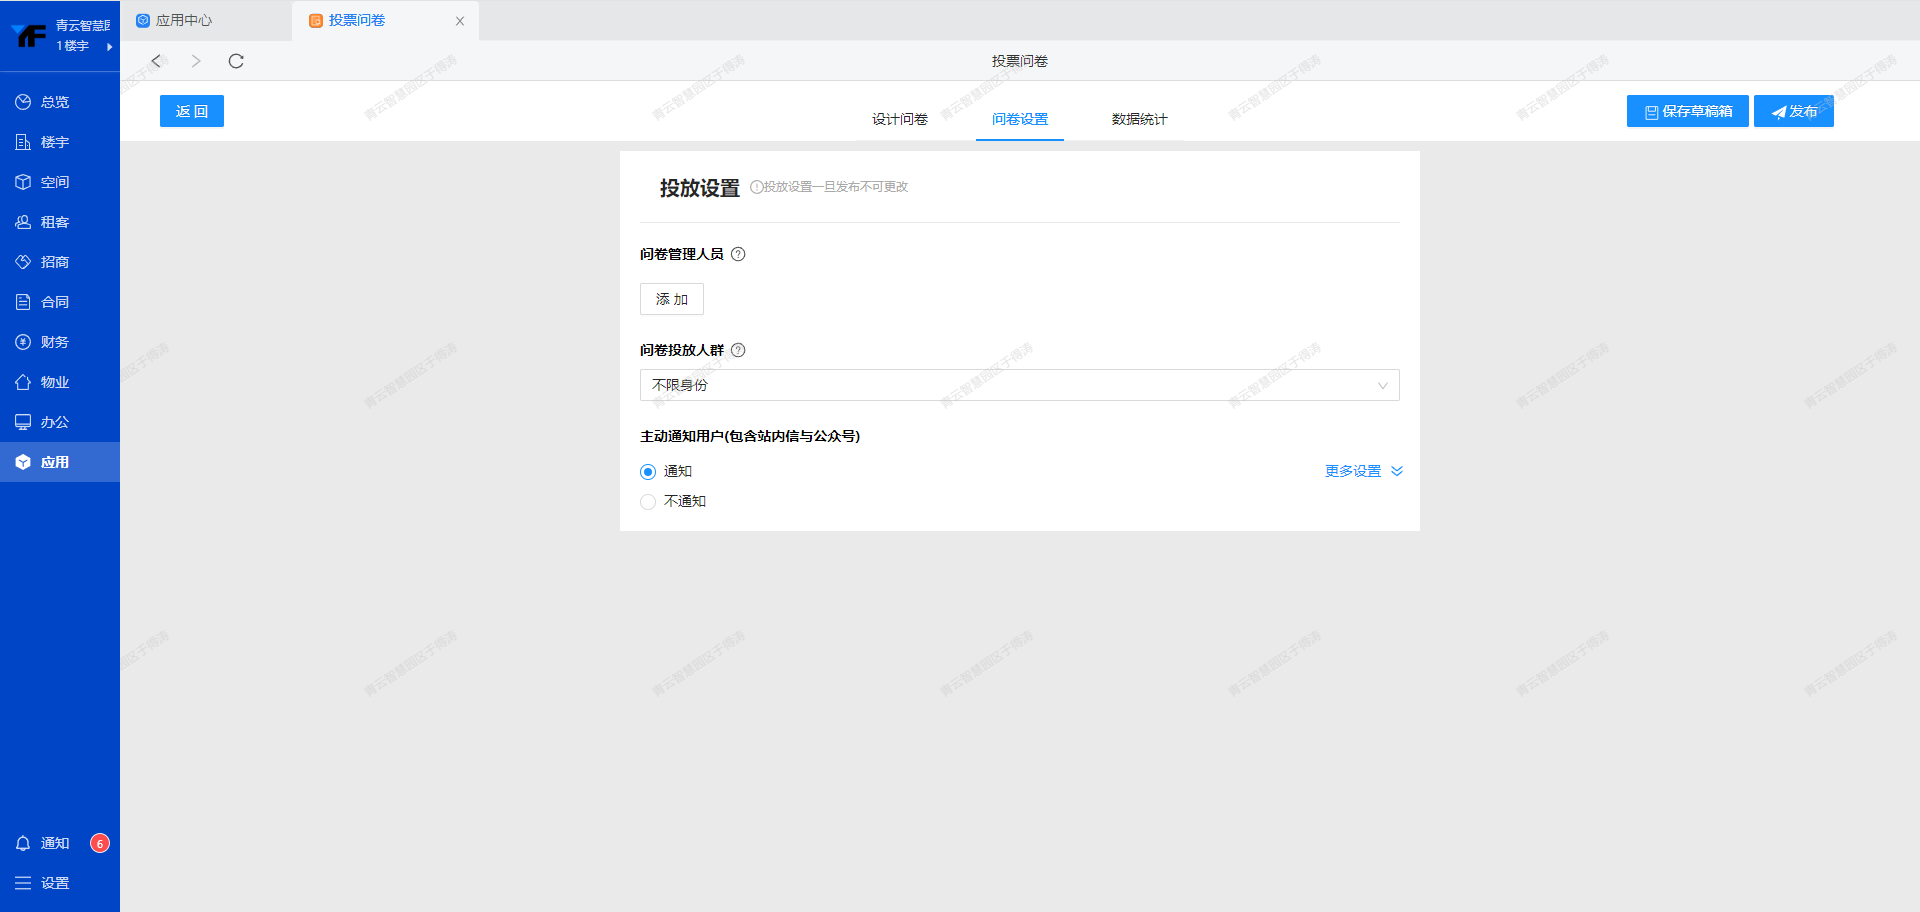Viewport: 1920px width, 912px height.
Task: Click the 发布 publish button
Action: pos(1793,111)
